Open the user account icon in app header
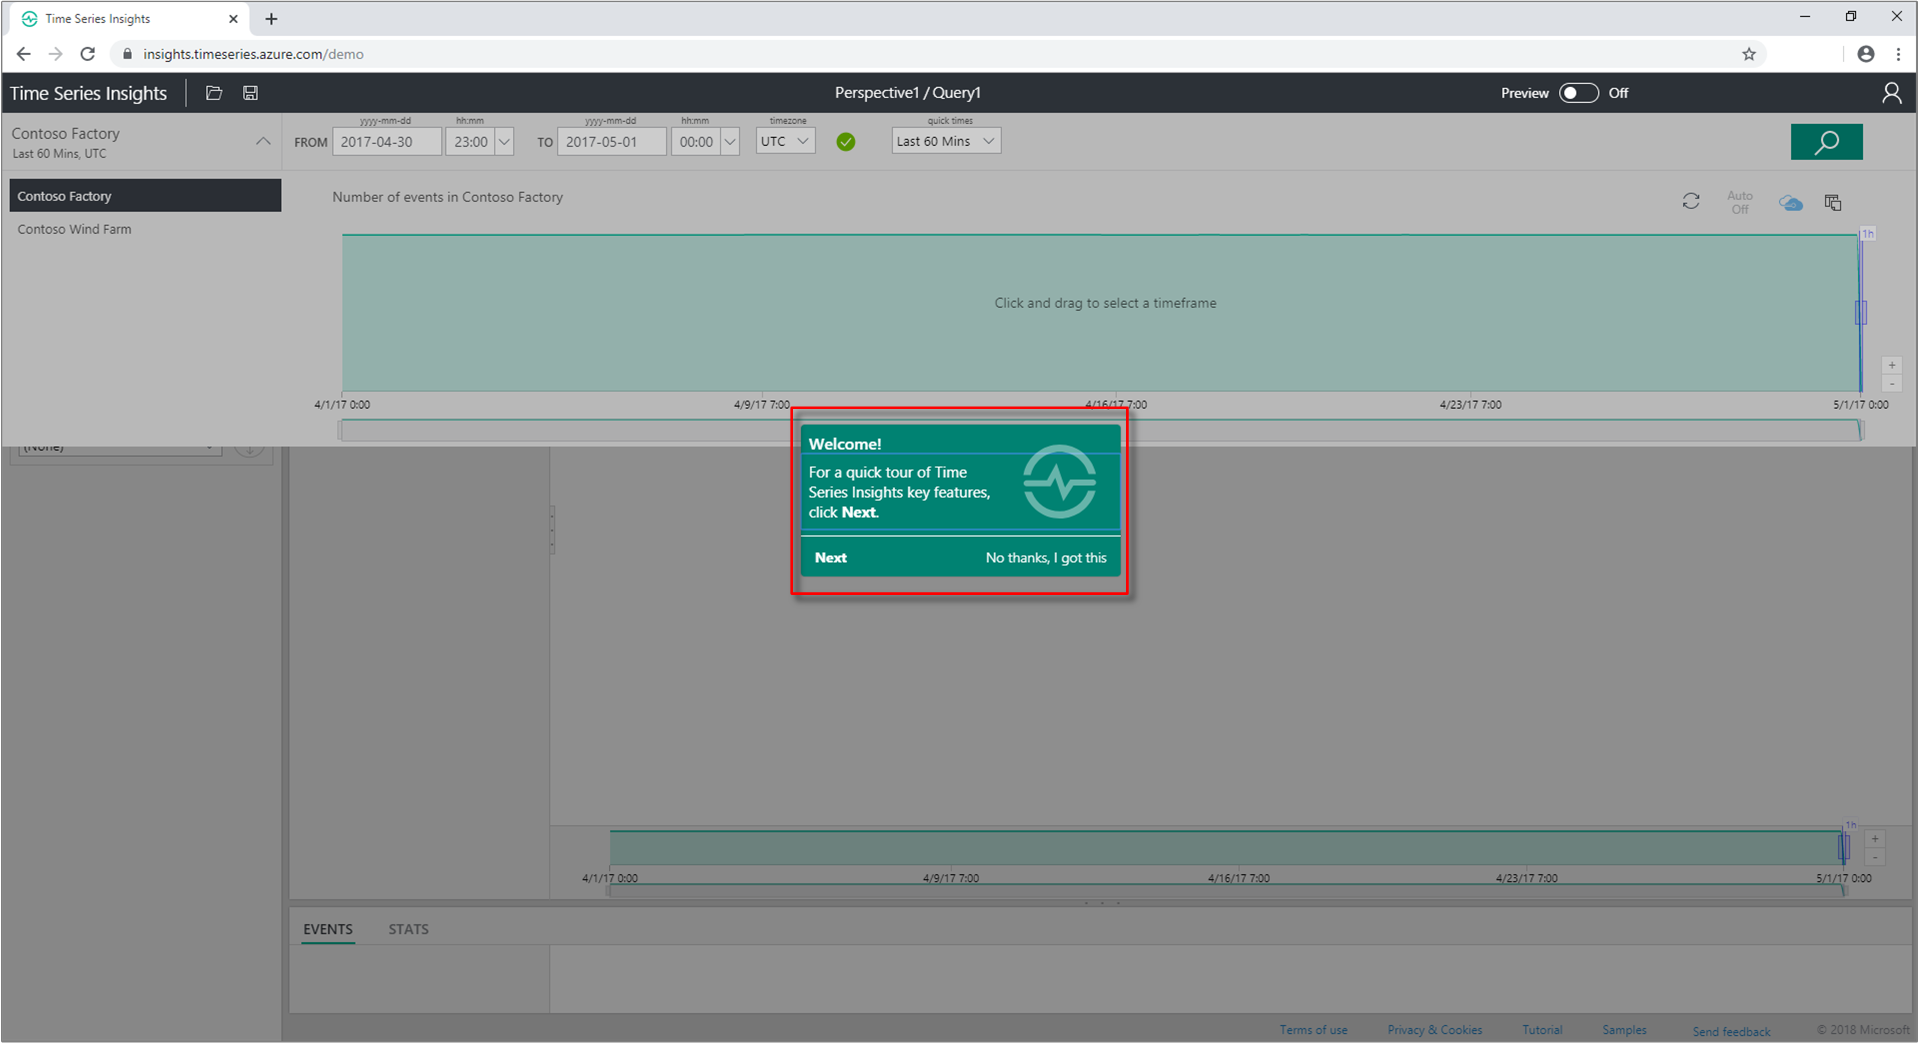 [1891, 93]
